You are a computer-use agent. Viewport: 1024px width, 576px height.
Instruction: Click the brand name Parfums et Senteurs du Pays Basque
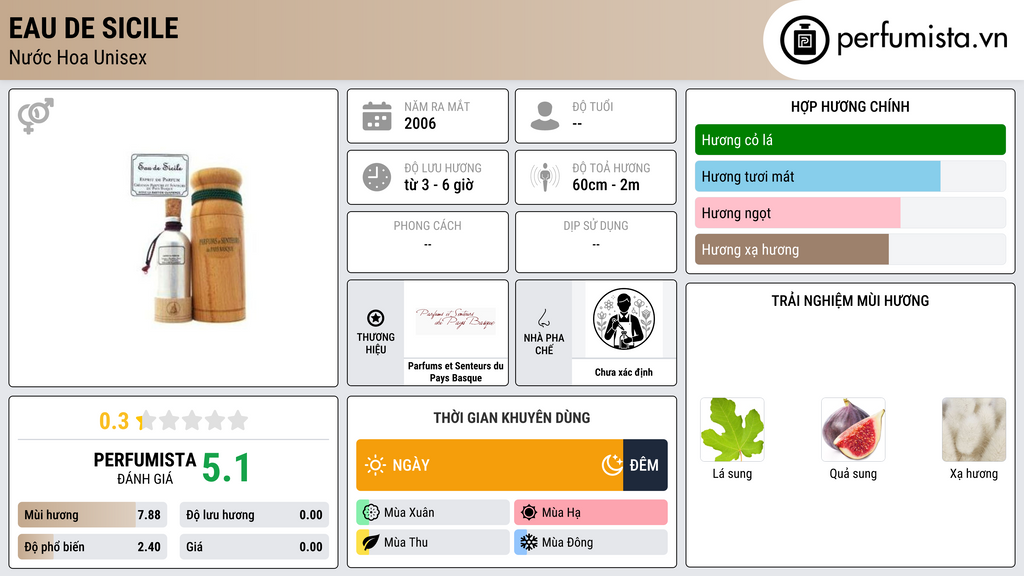pos(456,372)
